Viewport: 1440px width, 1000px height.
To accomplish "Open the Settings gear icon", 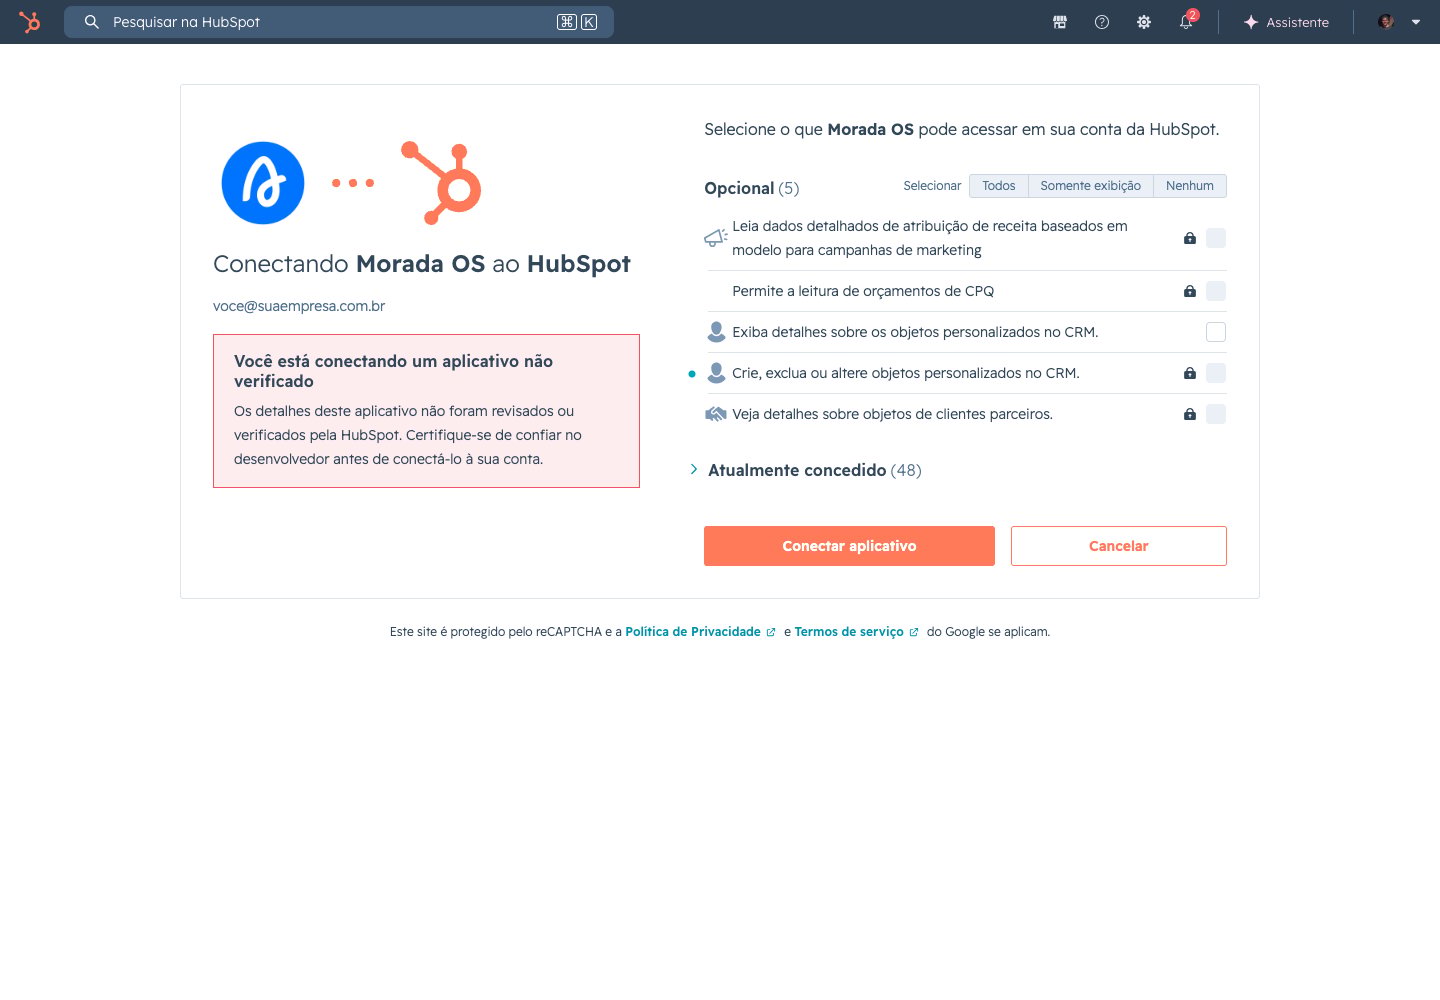I will pos(1144,22).
